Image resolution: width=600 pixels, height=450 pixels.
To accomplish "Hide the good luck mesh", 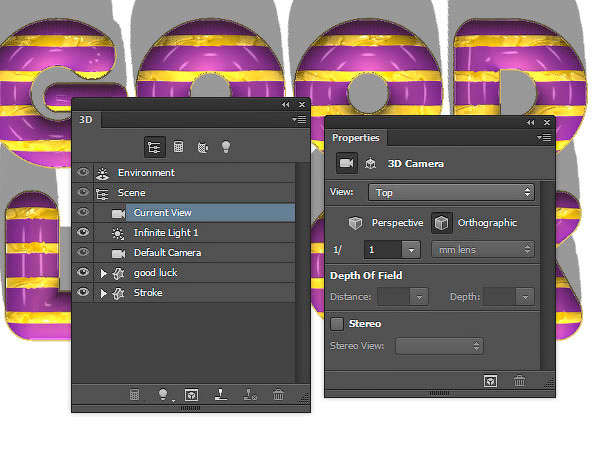I will pos(83,272).
